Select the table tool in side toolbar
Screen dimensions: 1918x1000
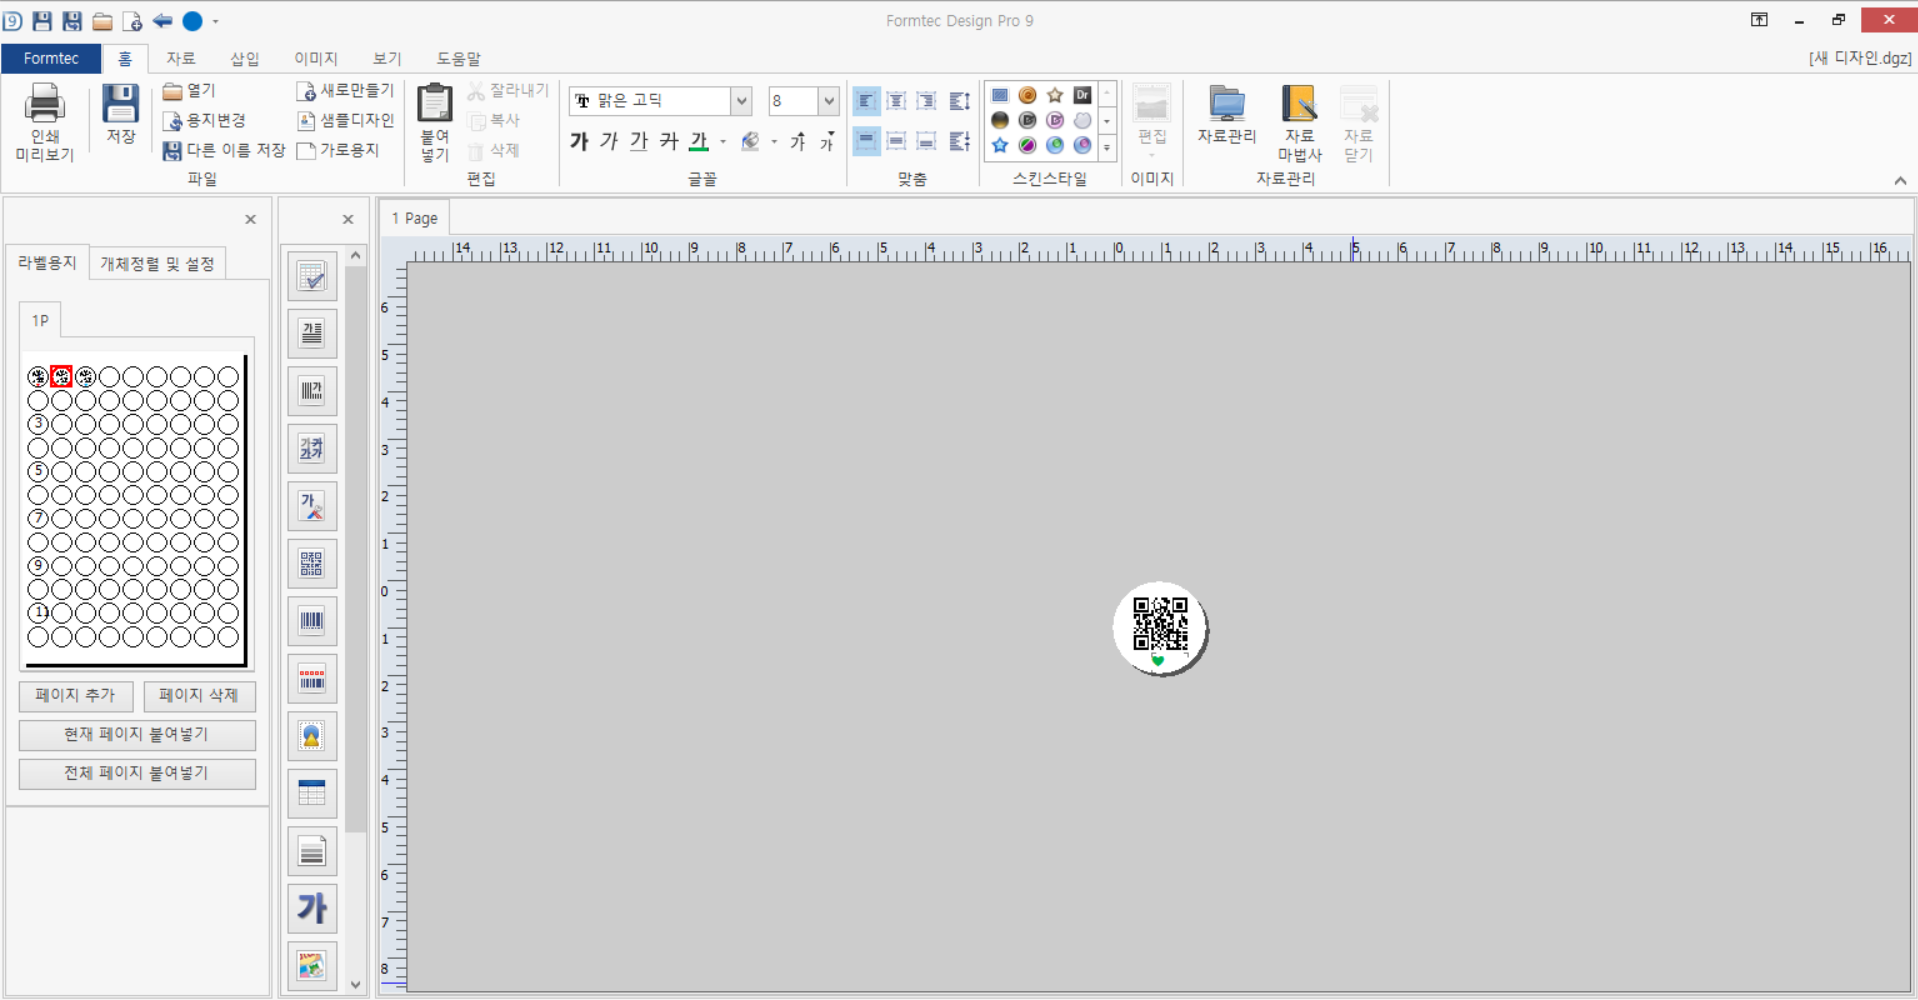pyautogui.click(x=312, y=794)
